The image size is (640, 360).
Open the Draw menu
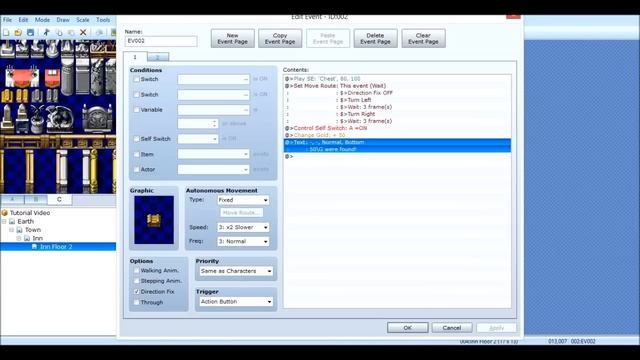[63, 20]
